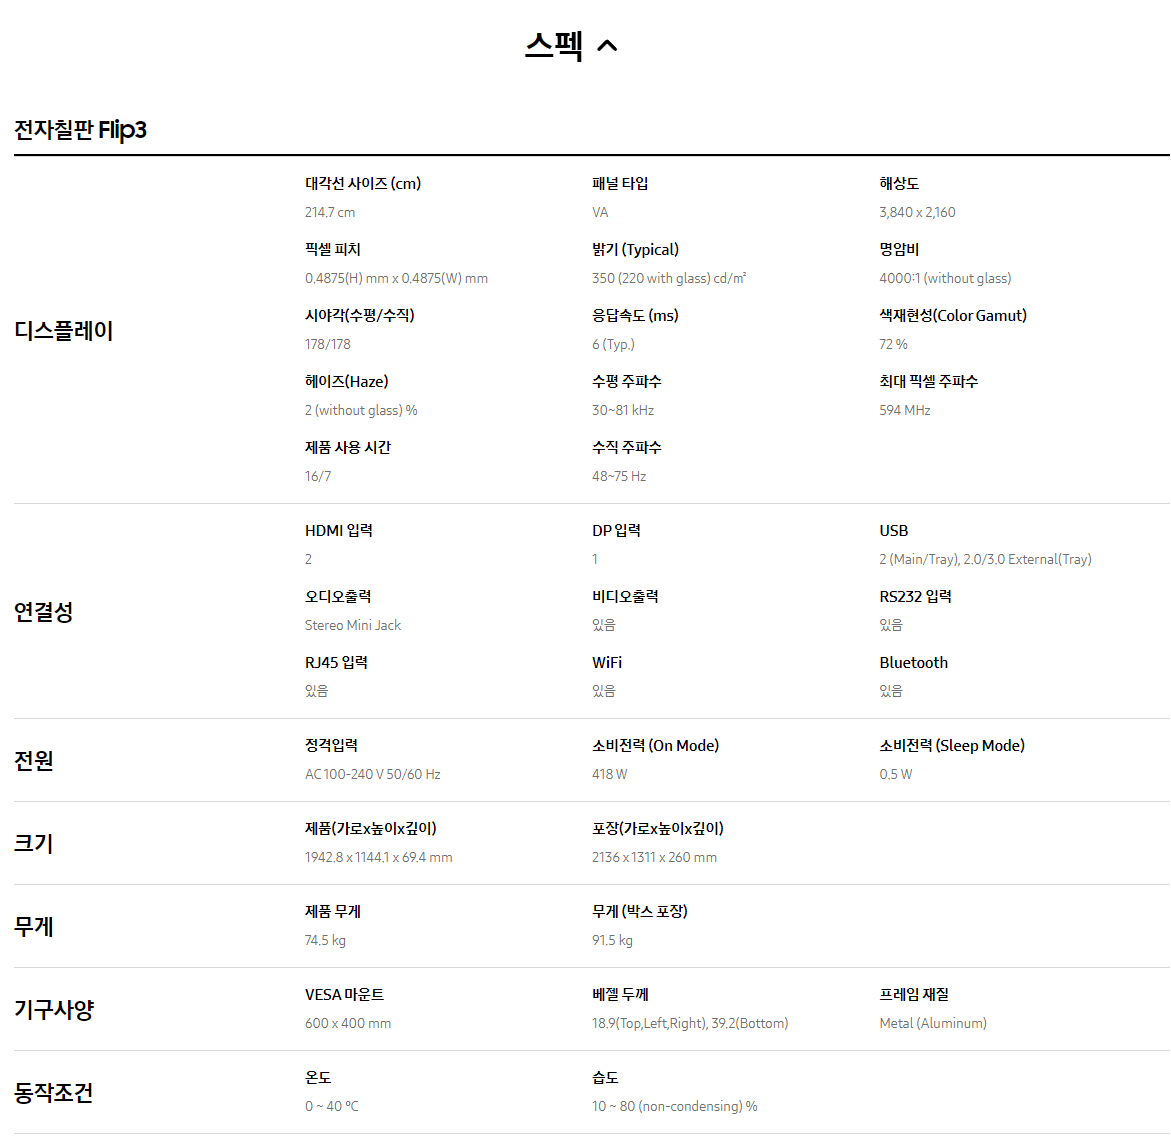Click the RJ45 입력 label
The image size is (1171, 1137).
click(x=336, y=663)
